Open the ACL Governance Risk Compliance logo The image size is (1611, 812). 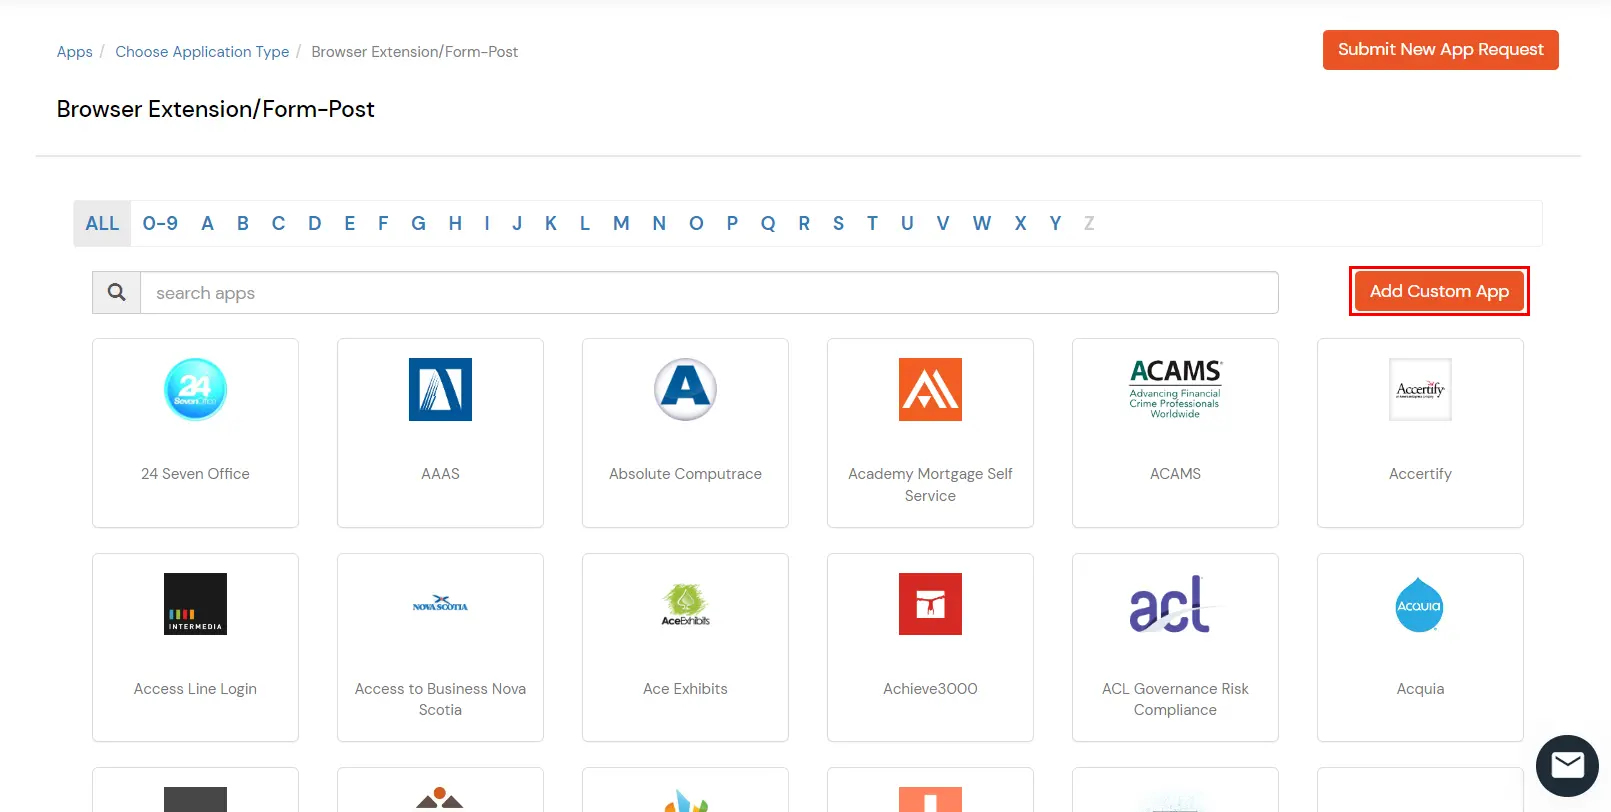point(1175,604)
